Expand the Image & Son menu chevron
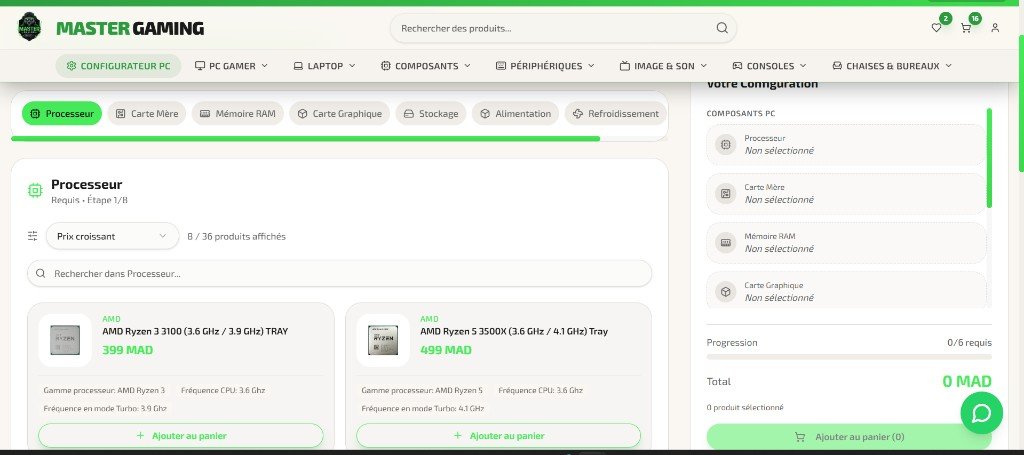 pyautogui.click(x=704, y=66)
